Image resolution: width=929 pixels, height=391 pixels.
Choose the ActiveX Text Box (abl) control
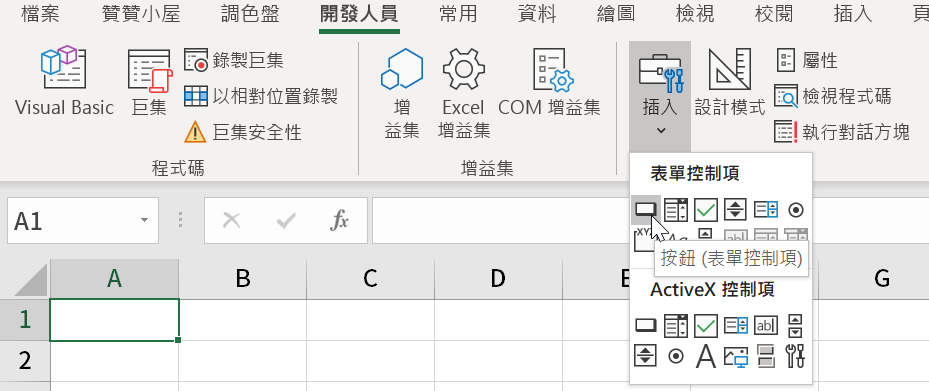pos(765,325)
